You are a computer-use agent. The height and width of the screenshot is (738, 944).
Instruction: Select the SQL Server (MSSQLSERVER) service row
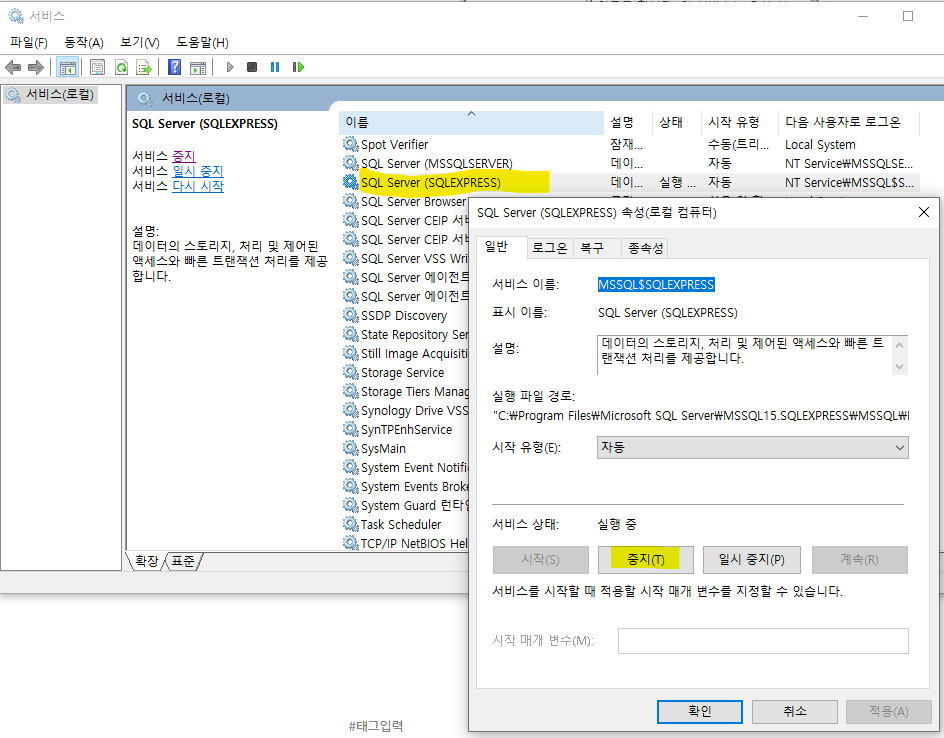629,163
